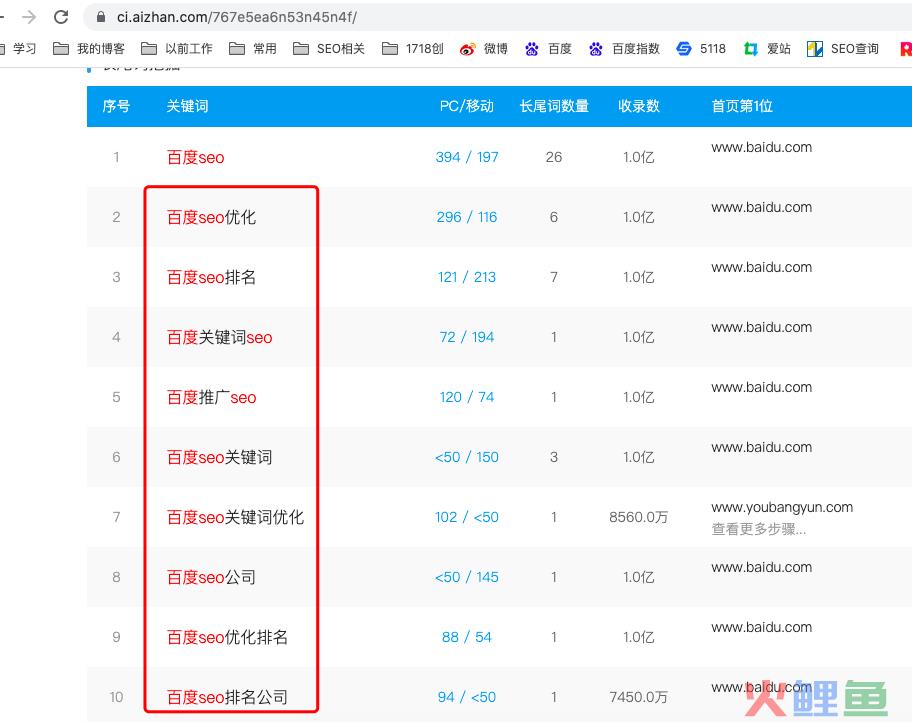Open the 百度seo关键词优化 keyword link
Image resolution: width=912 pixels, height=722 pixels.
(235, 517)
